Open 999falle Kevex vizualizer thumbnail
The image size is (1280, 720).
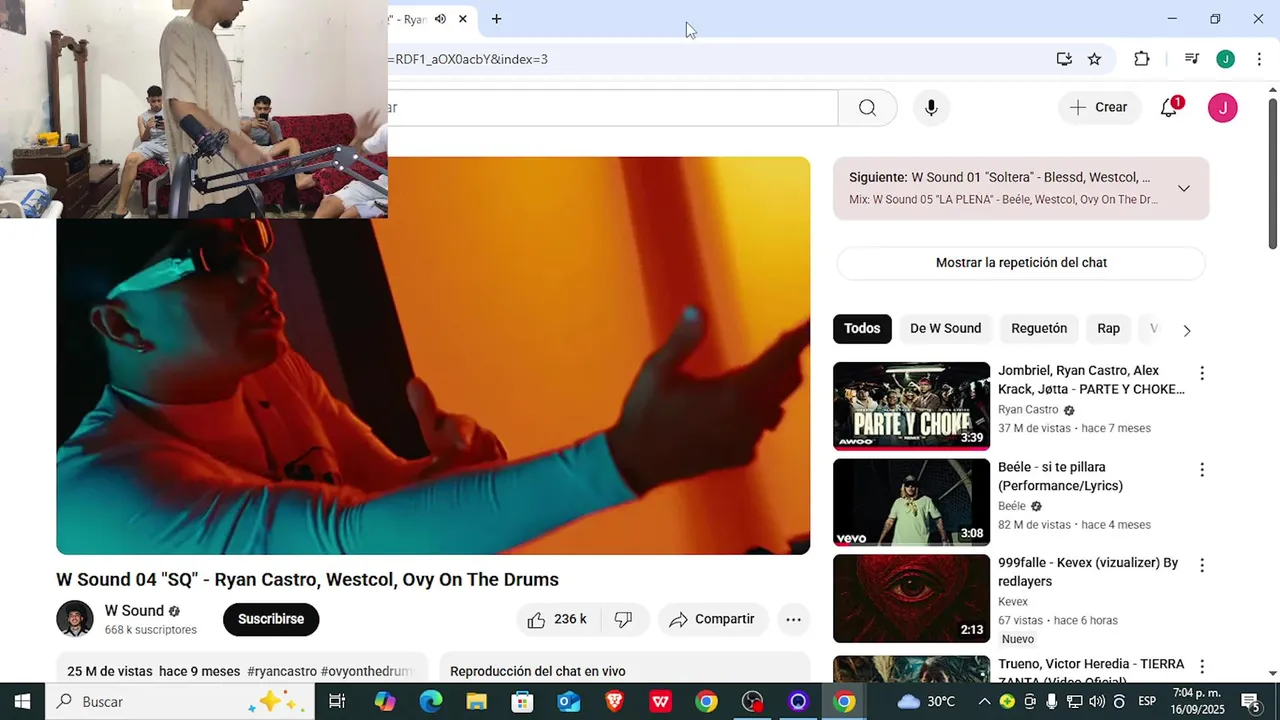pyautogui.click(x=911, y=598)
